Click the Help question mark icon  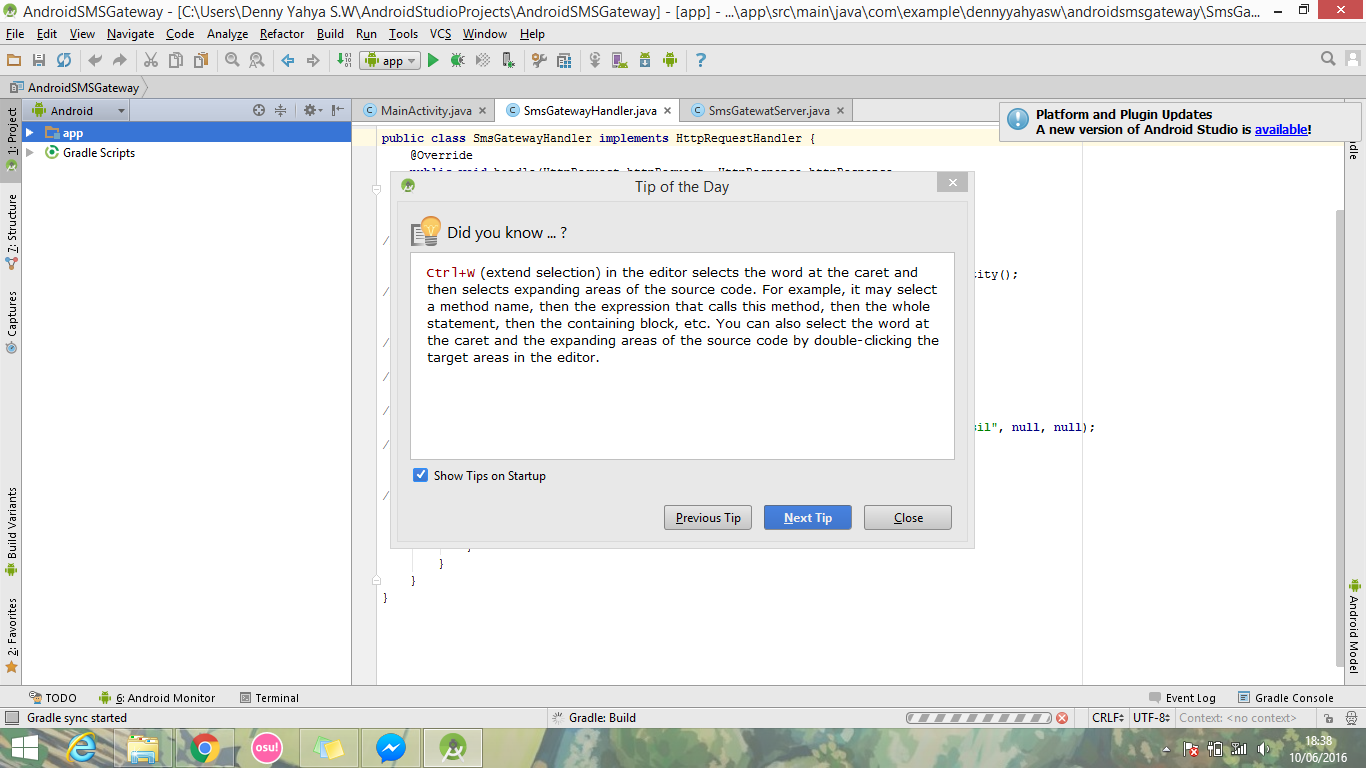(701, 60)
